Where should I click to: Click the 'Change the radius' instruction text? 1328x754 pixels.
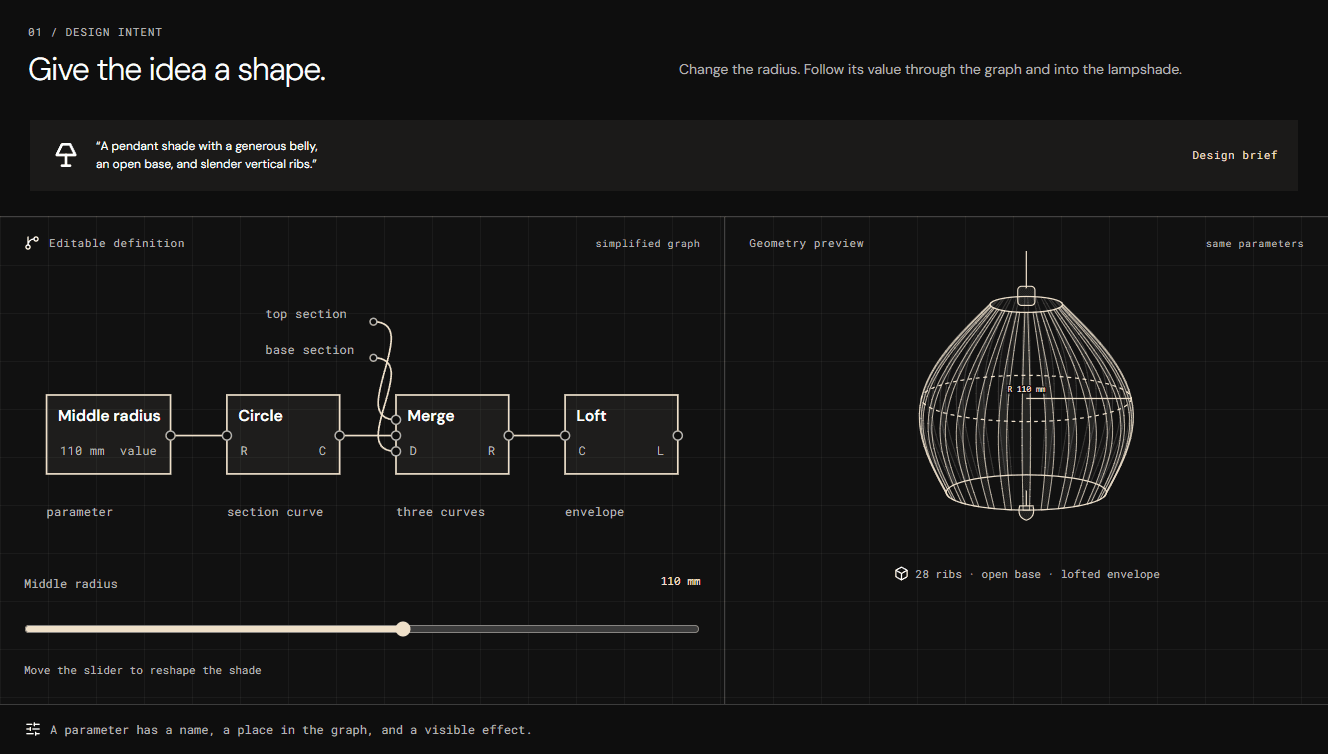point(930,69)
